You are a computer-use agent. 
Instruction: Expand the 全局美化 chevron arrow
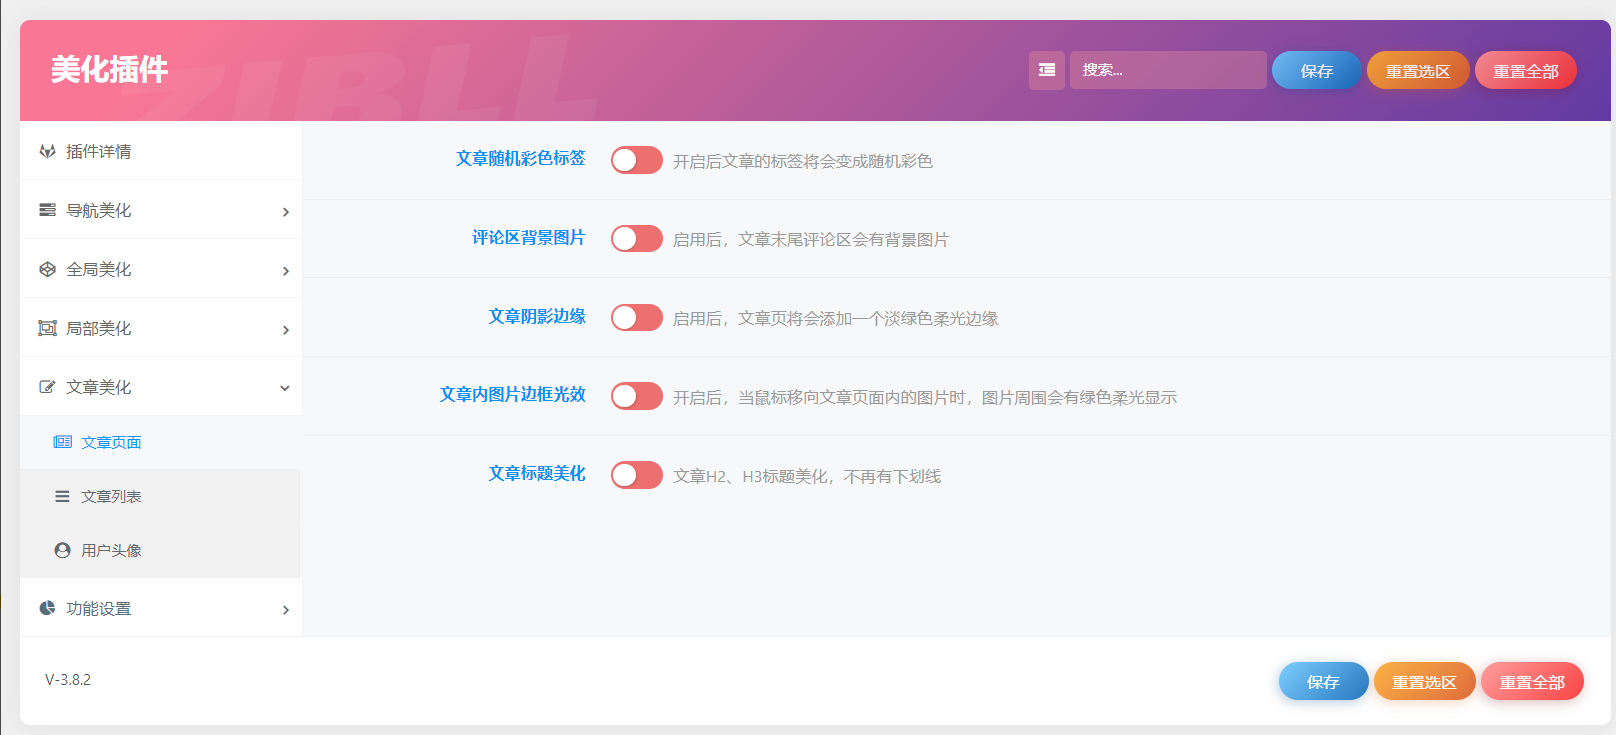(285, 271)
